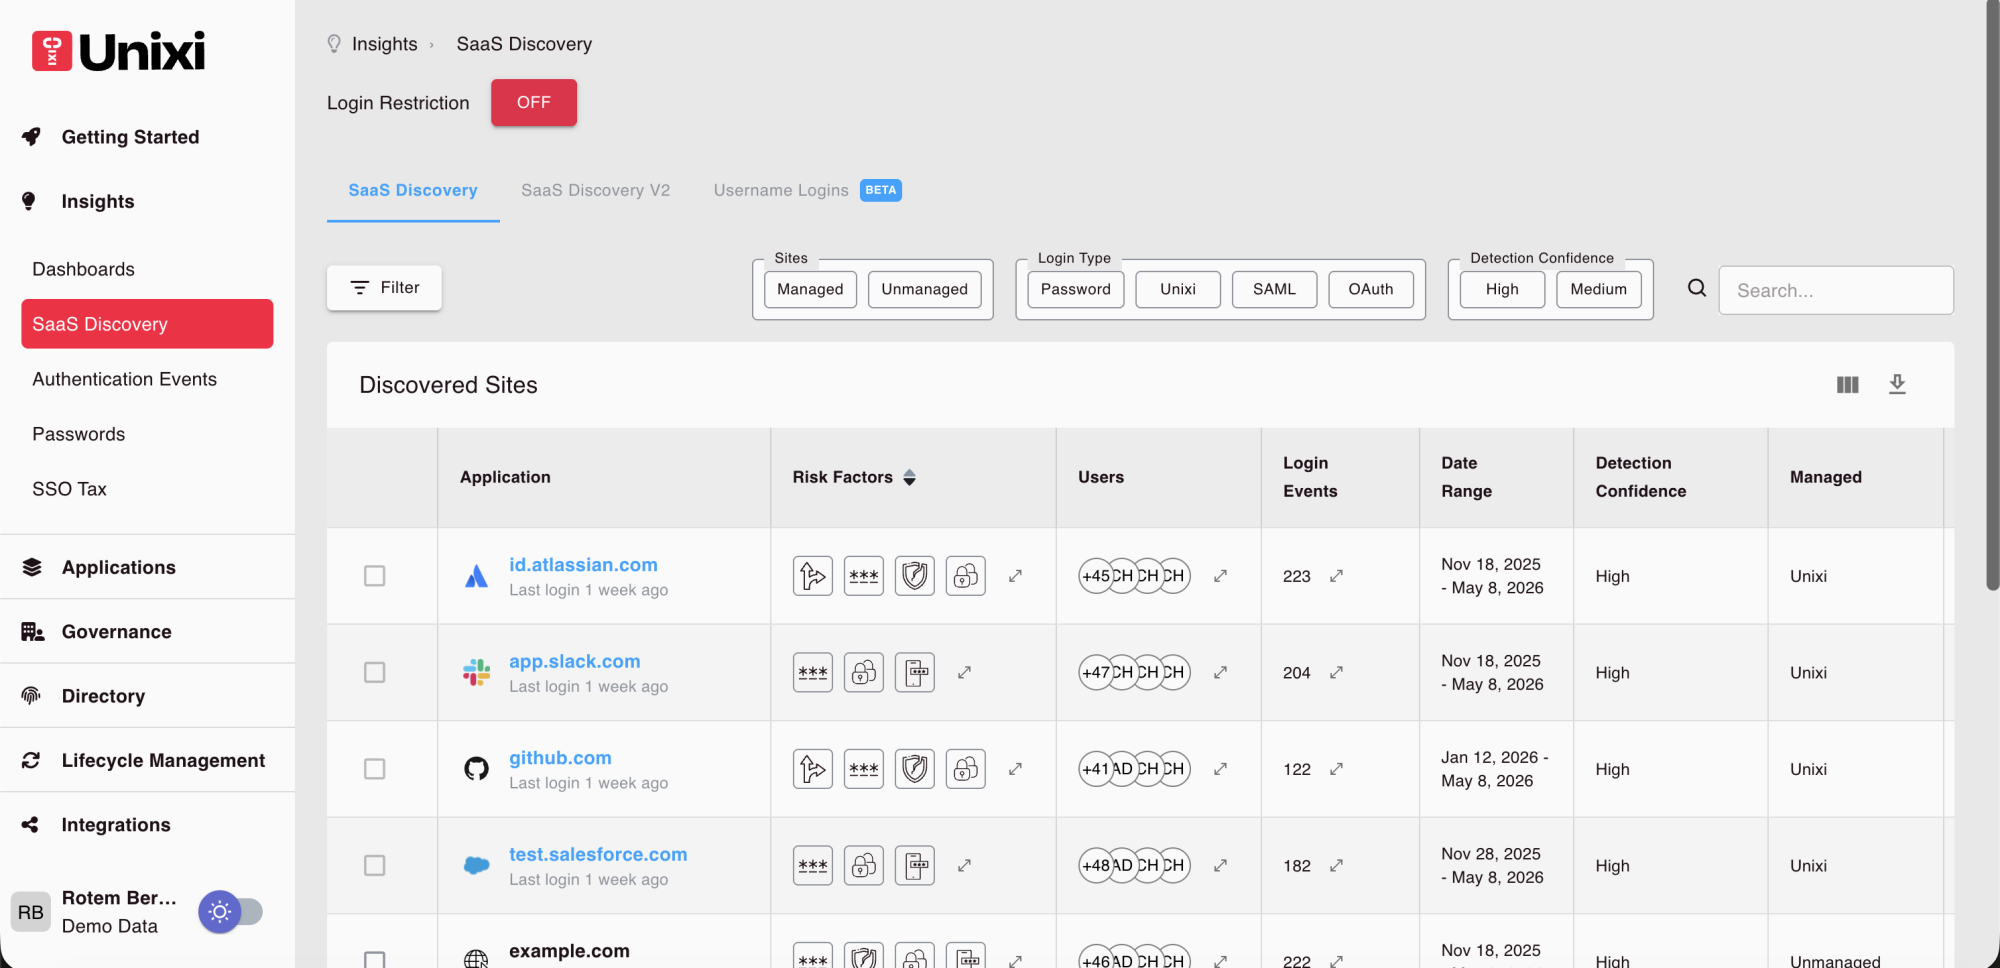
Task: Expand login events for 182
Action: click(x=1336, y=865)
